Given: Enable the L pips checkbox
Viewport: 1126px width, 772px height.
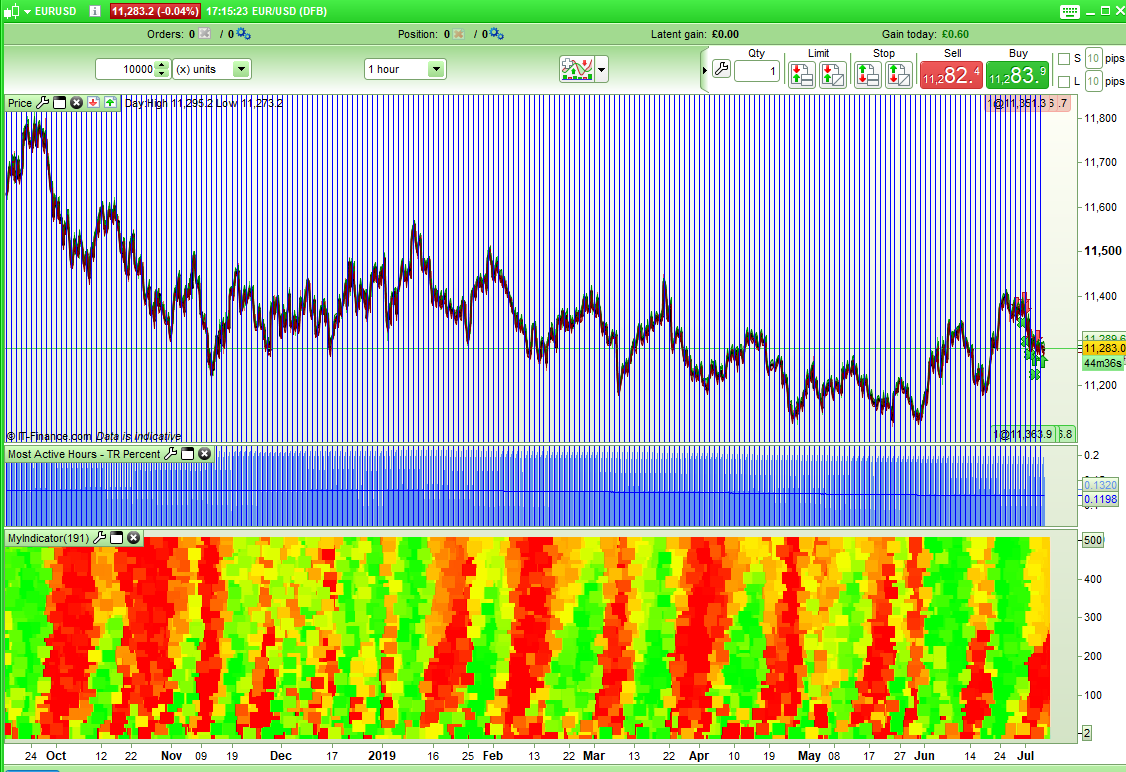Looking at the screenshot, I should [x=1062, y=80].
